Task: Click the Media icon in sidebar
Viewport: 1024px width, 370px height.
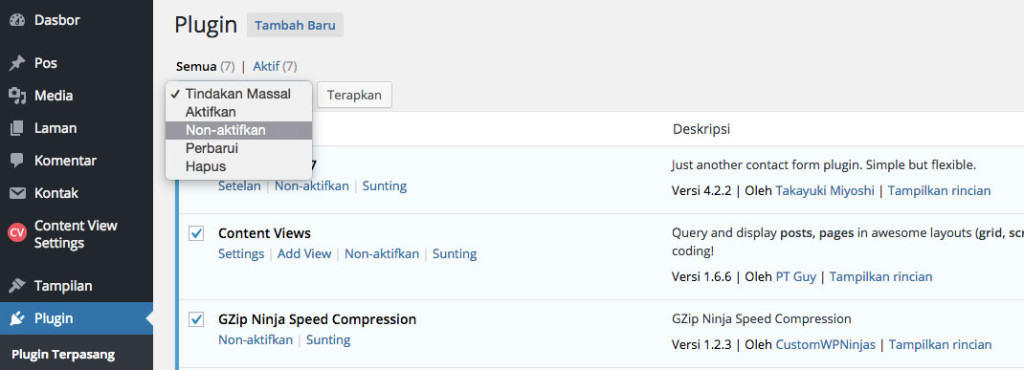Action: click(x=17, y=96)
